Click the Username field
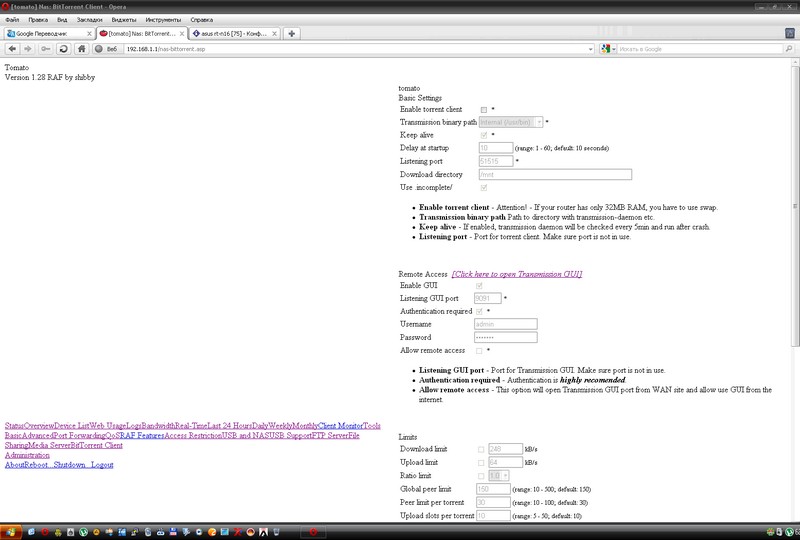800x540 pixels. coord(506,324)
